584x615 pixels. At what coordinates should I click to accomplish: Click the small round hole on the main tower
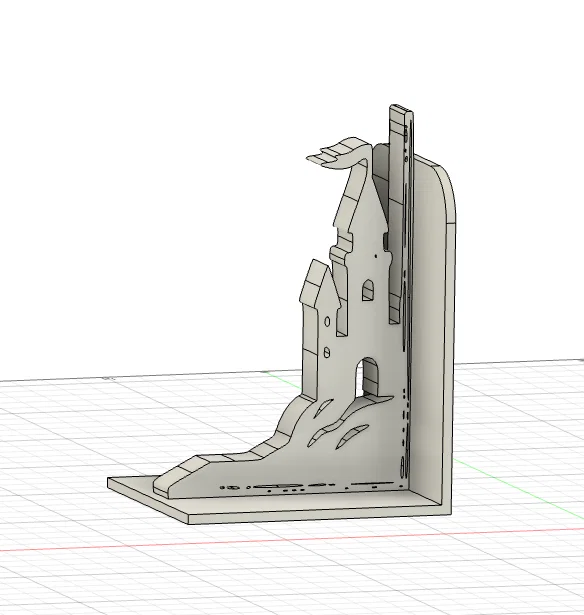coord(376,257)
